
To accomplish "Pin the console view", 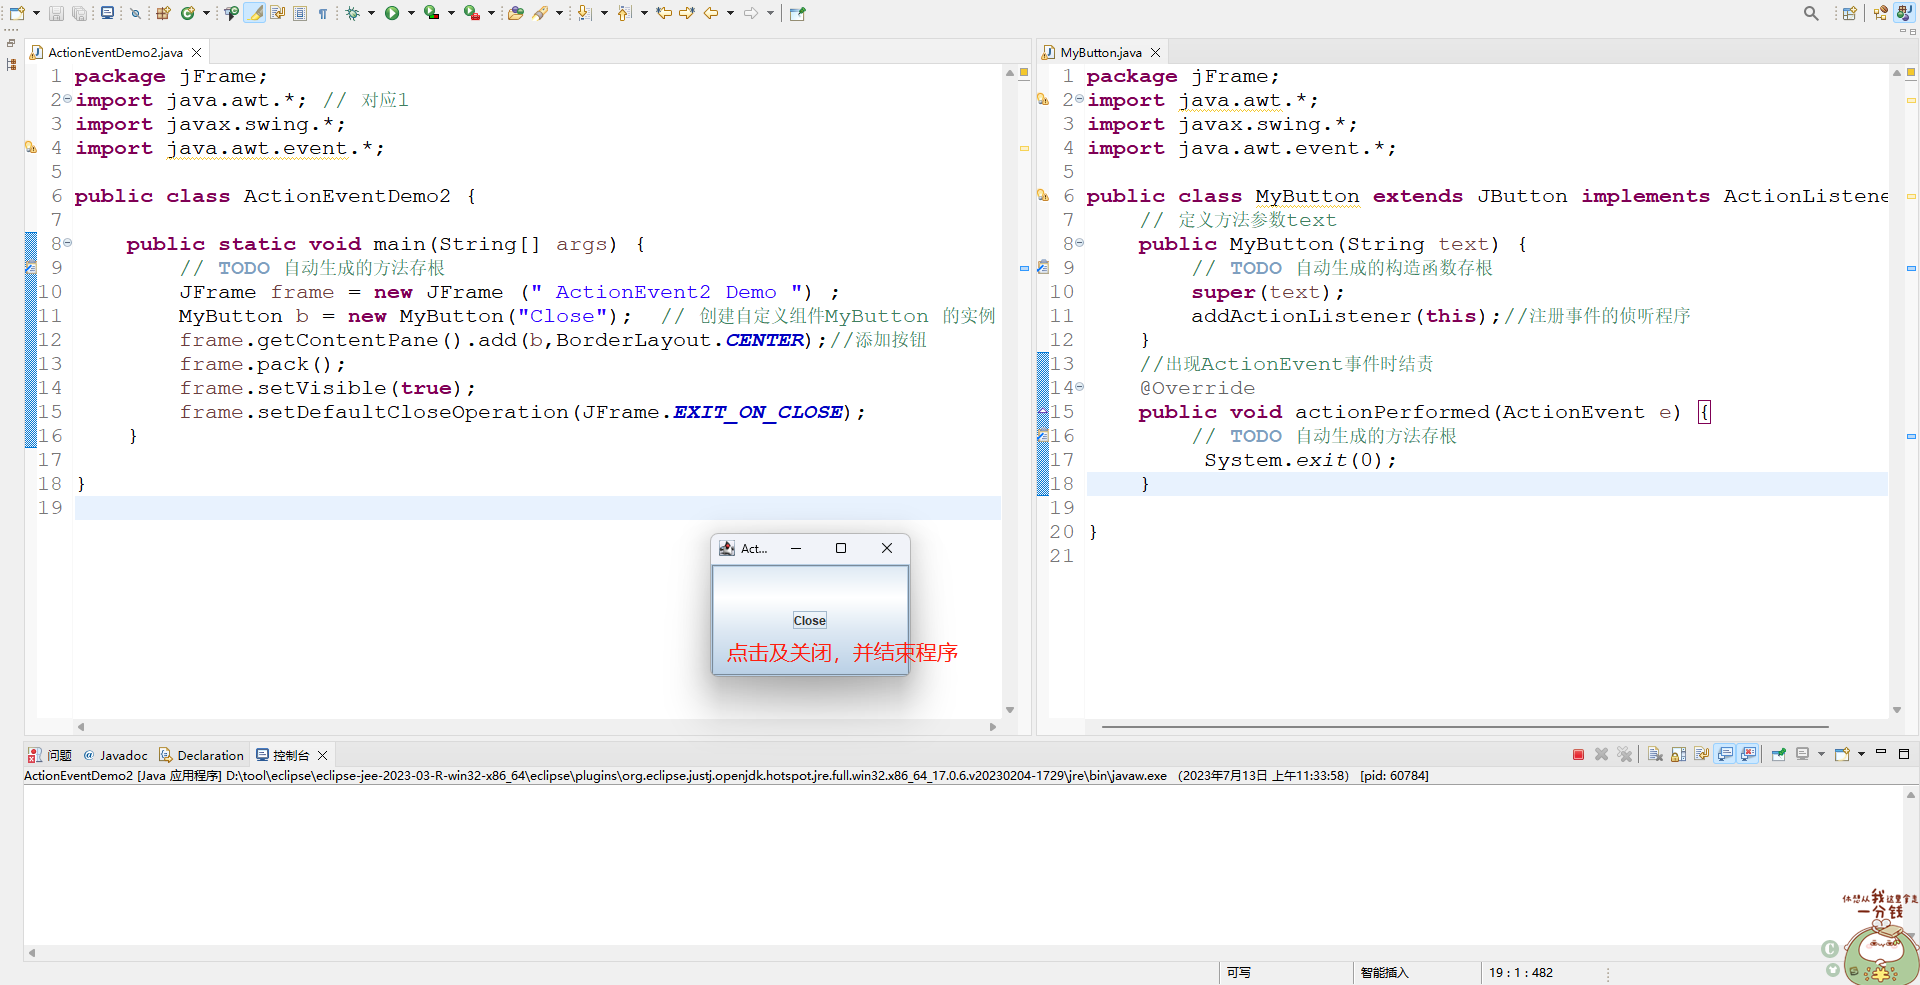I will 1778,754.
